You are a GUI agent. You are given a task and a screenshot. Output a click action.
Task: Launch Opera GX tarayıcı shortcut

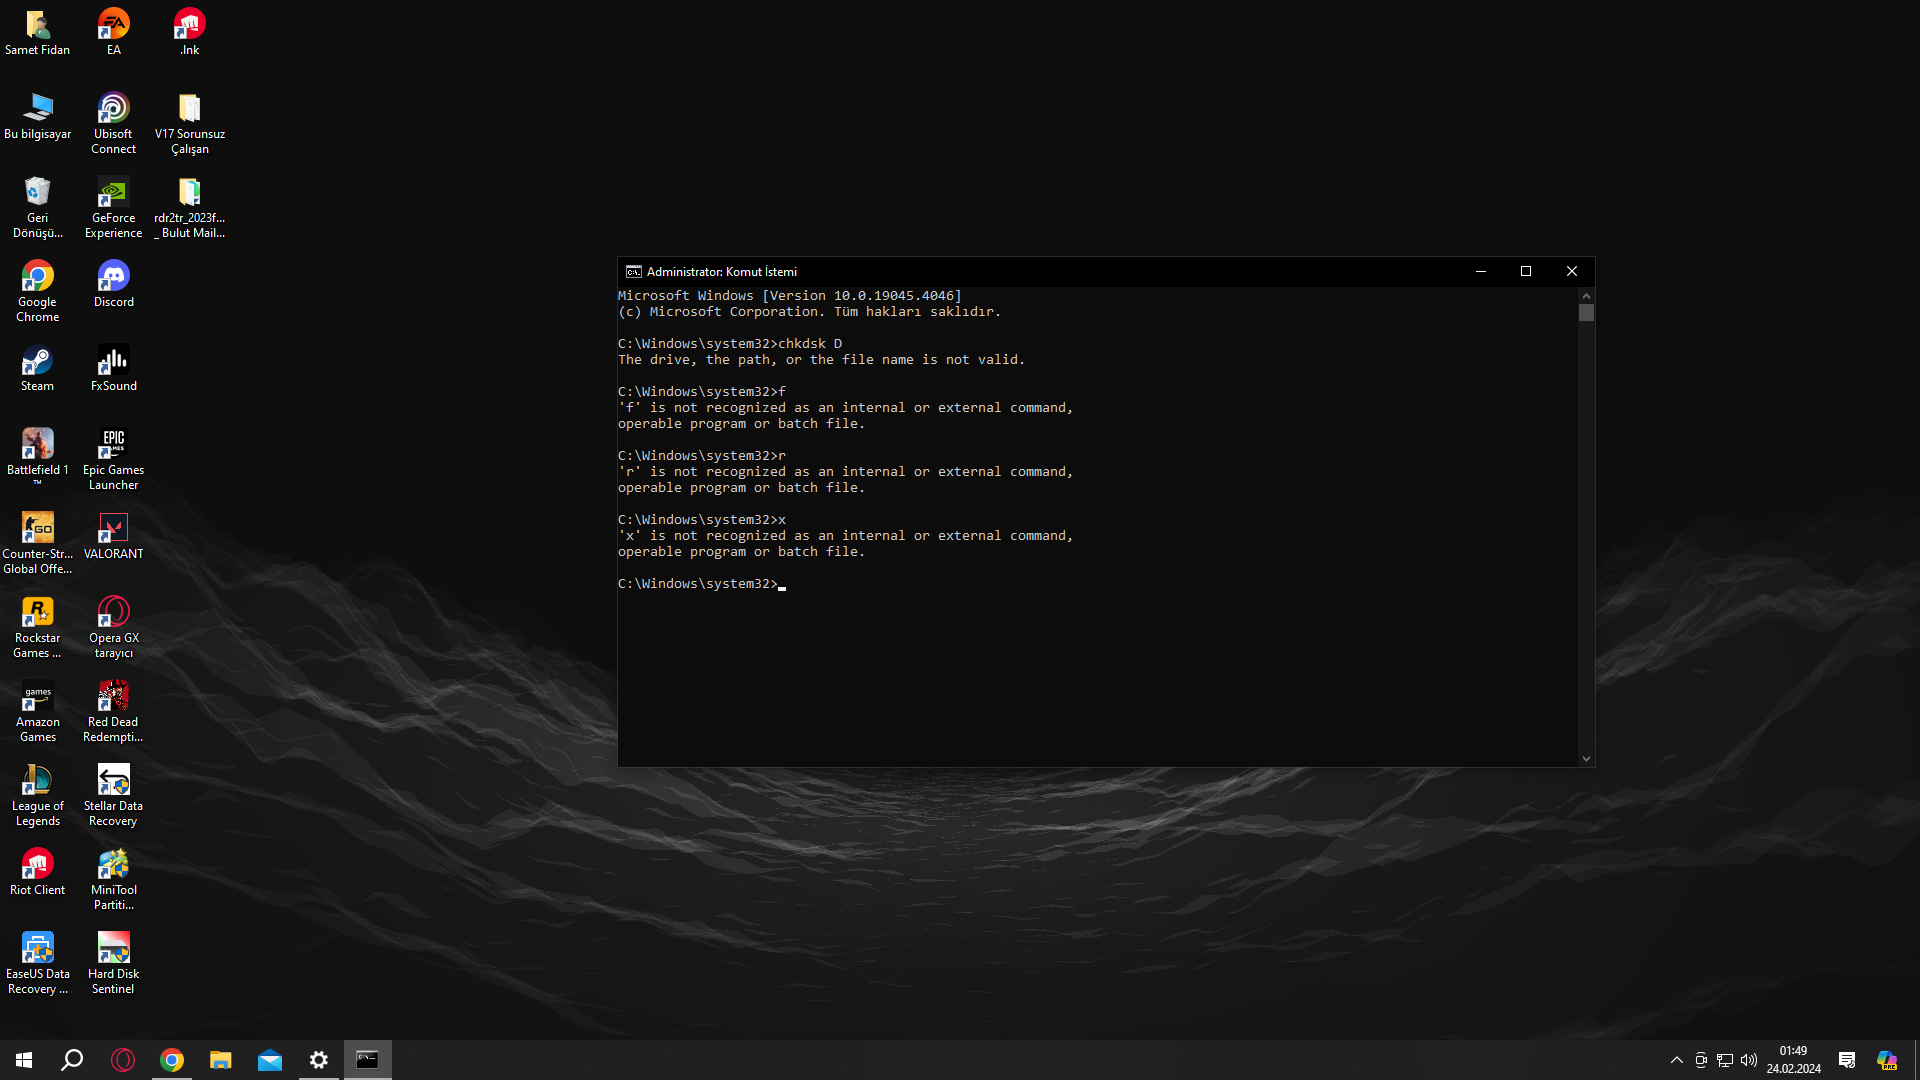click(x=113, y=628)
